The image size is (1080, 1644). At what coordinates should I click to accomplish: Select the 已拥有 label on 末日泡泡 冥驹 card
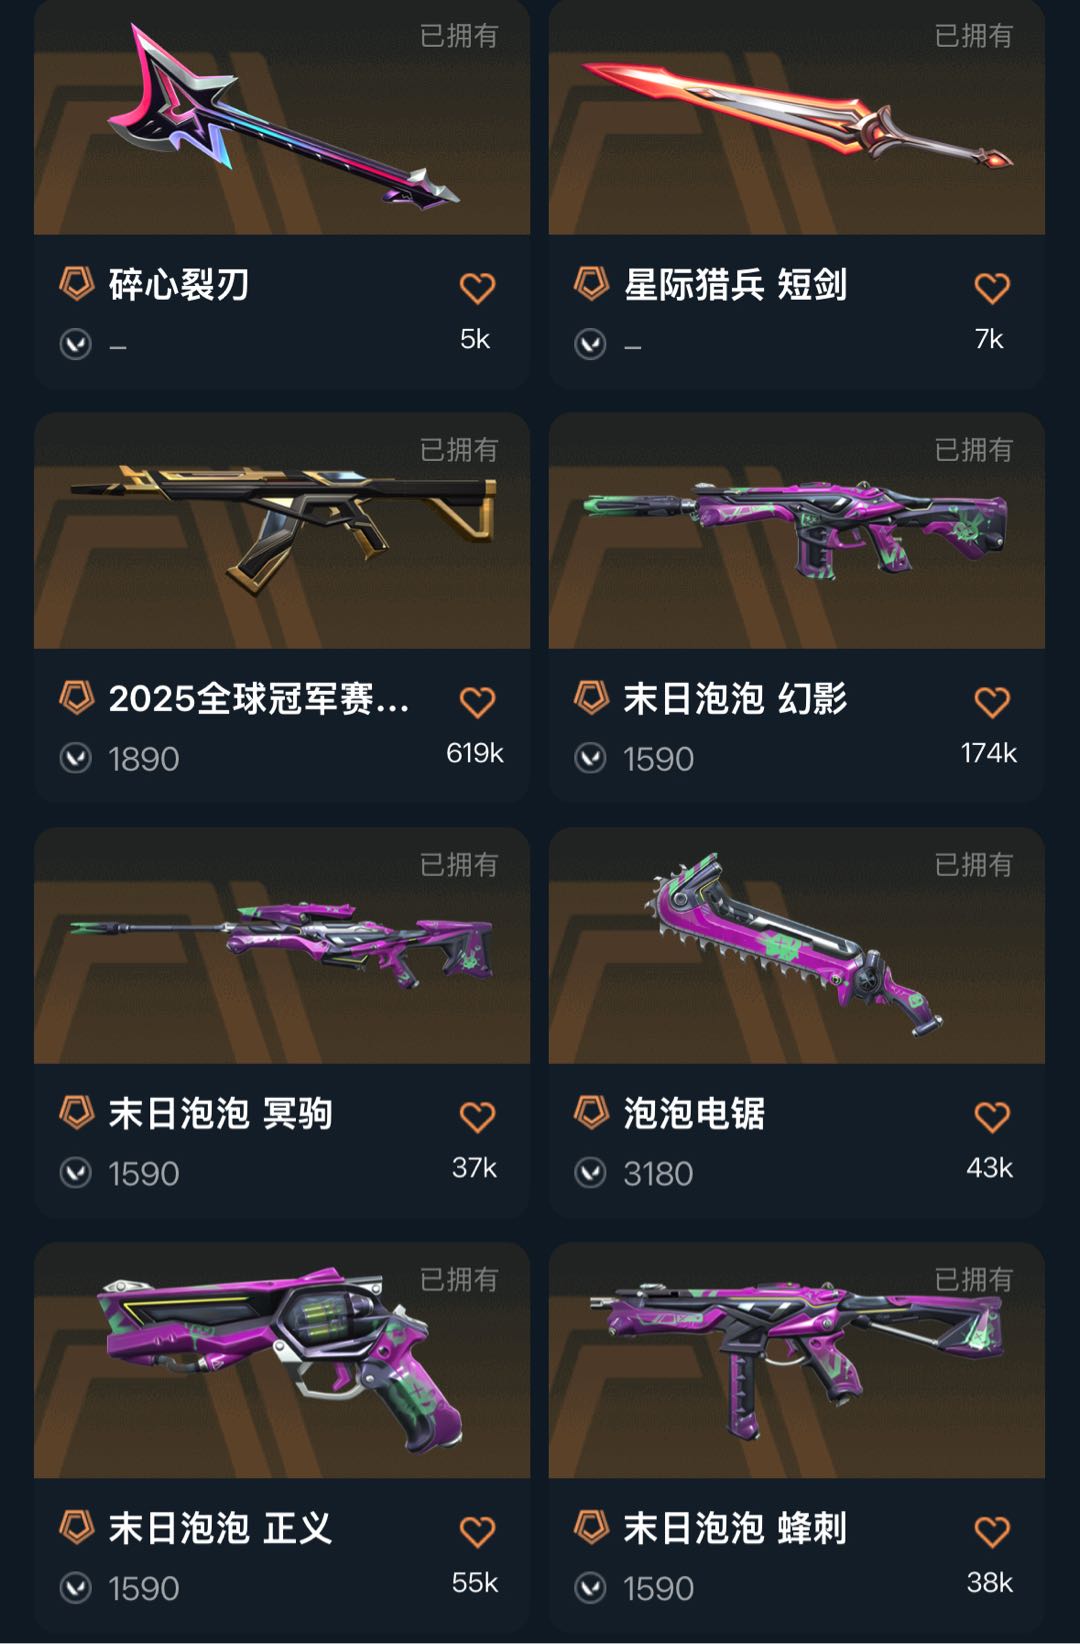(x=459, y=864)
